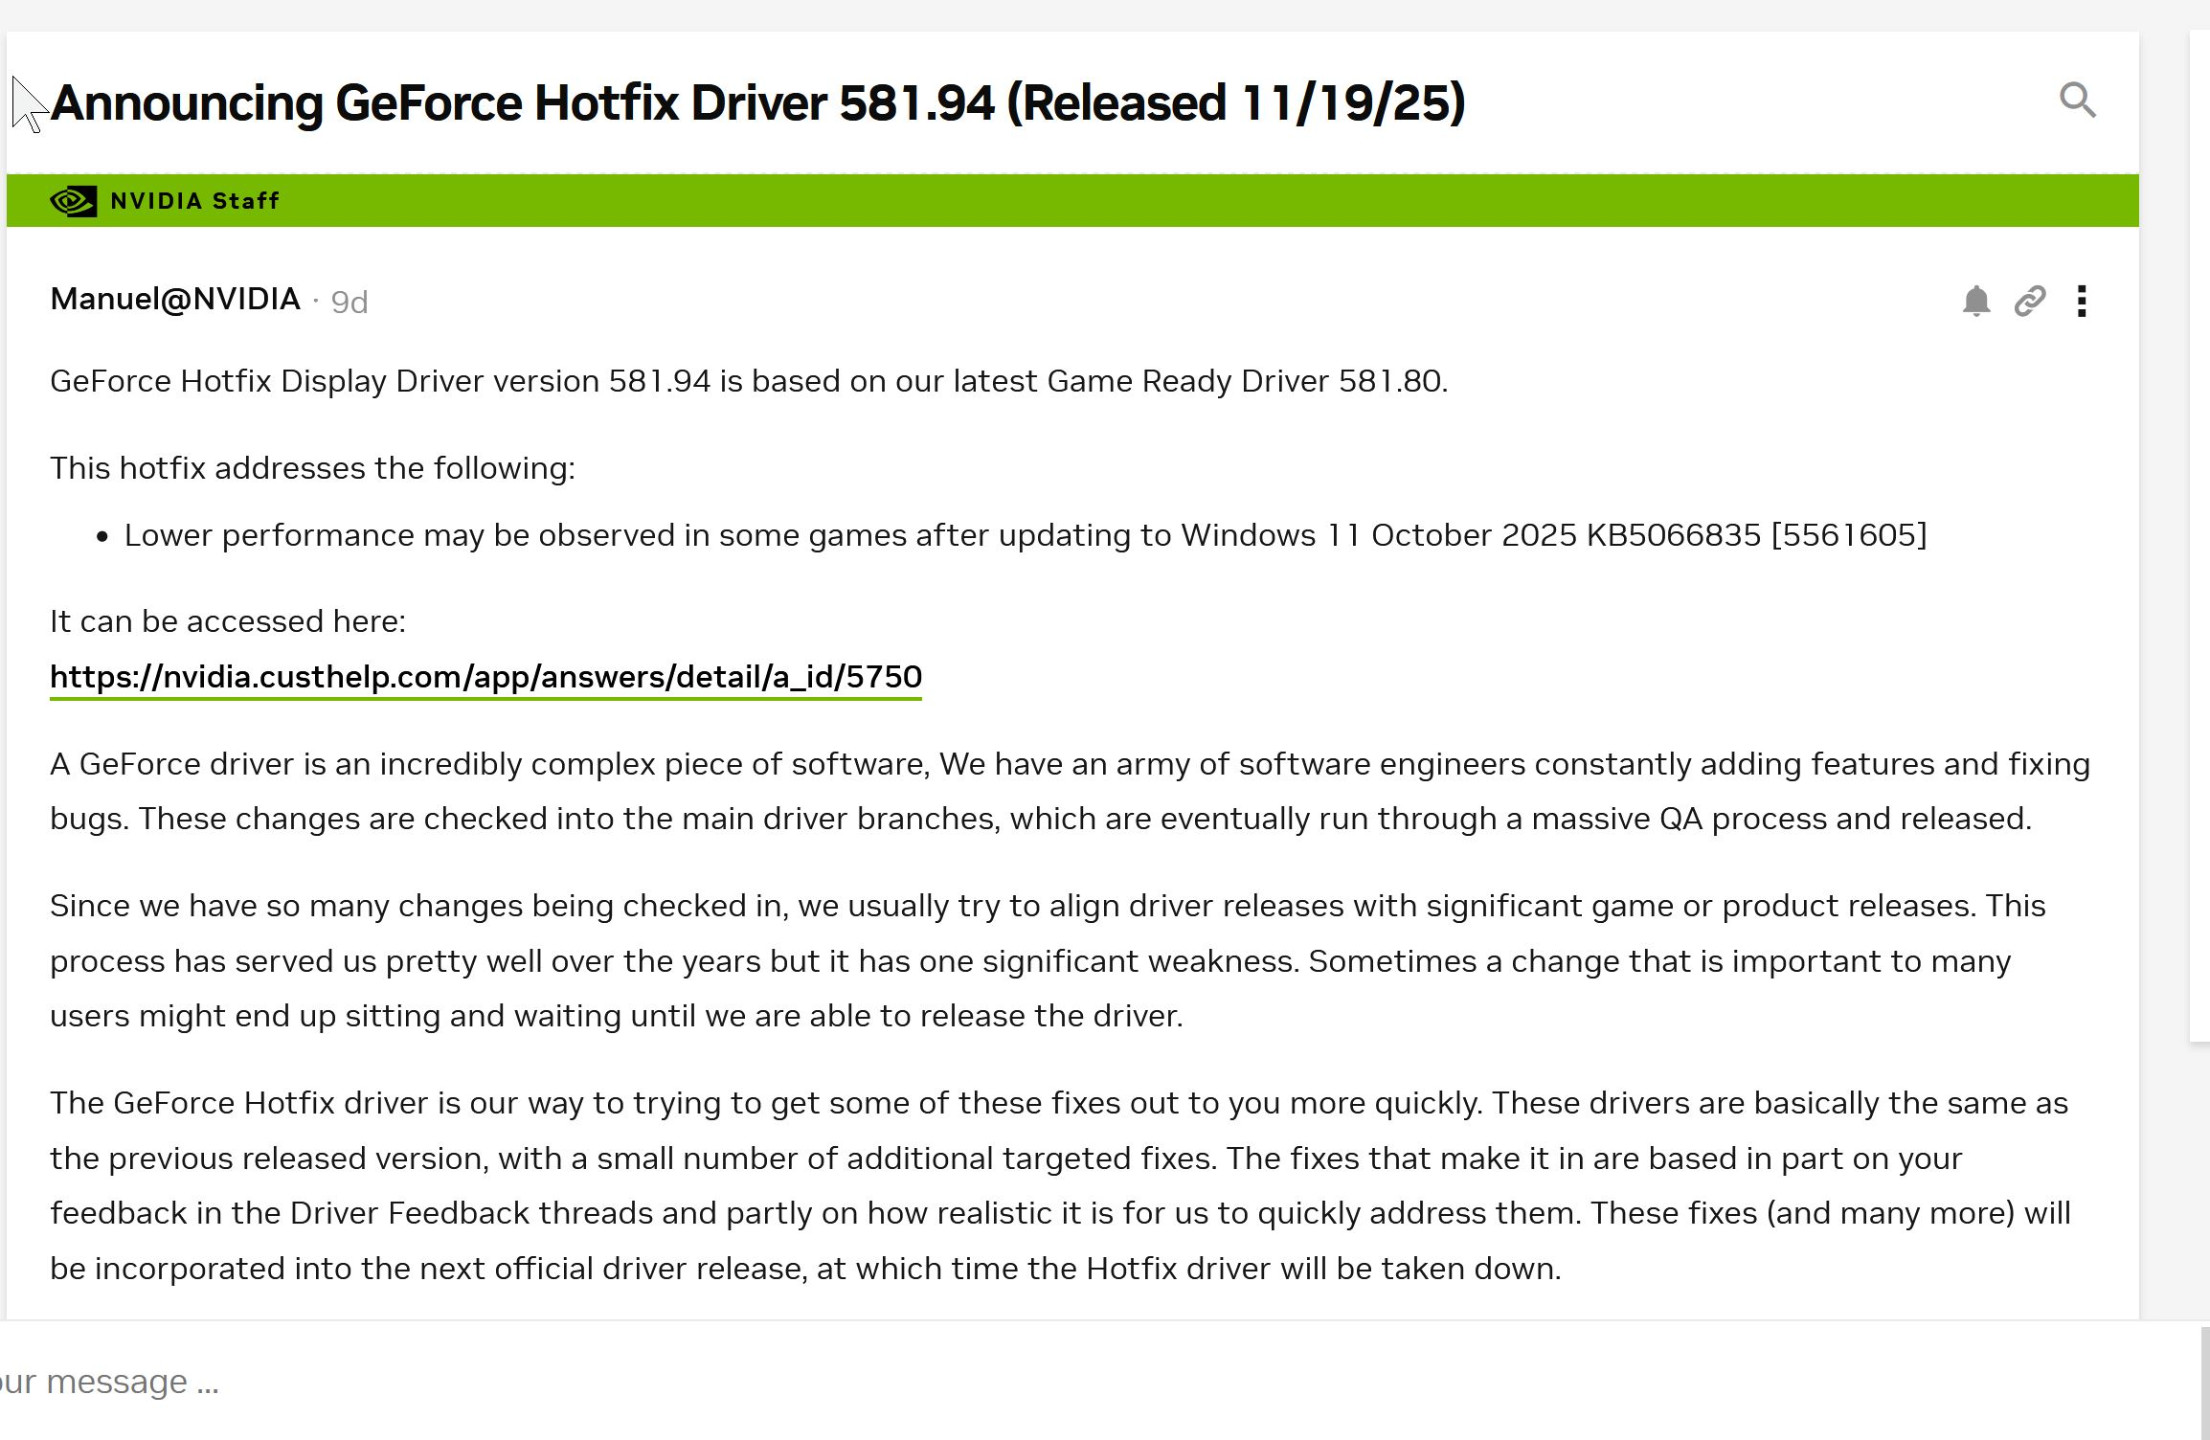This screenshot has width=2210, height=1440.
Task: Click the copy post link chain icon
Action: point(2029,301)
